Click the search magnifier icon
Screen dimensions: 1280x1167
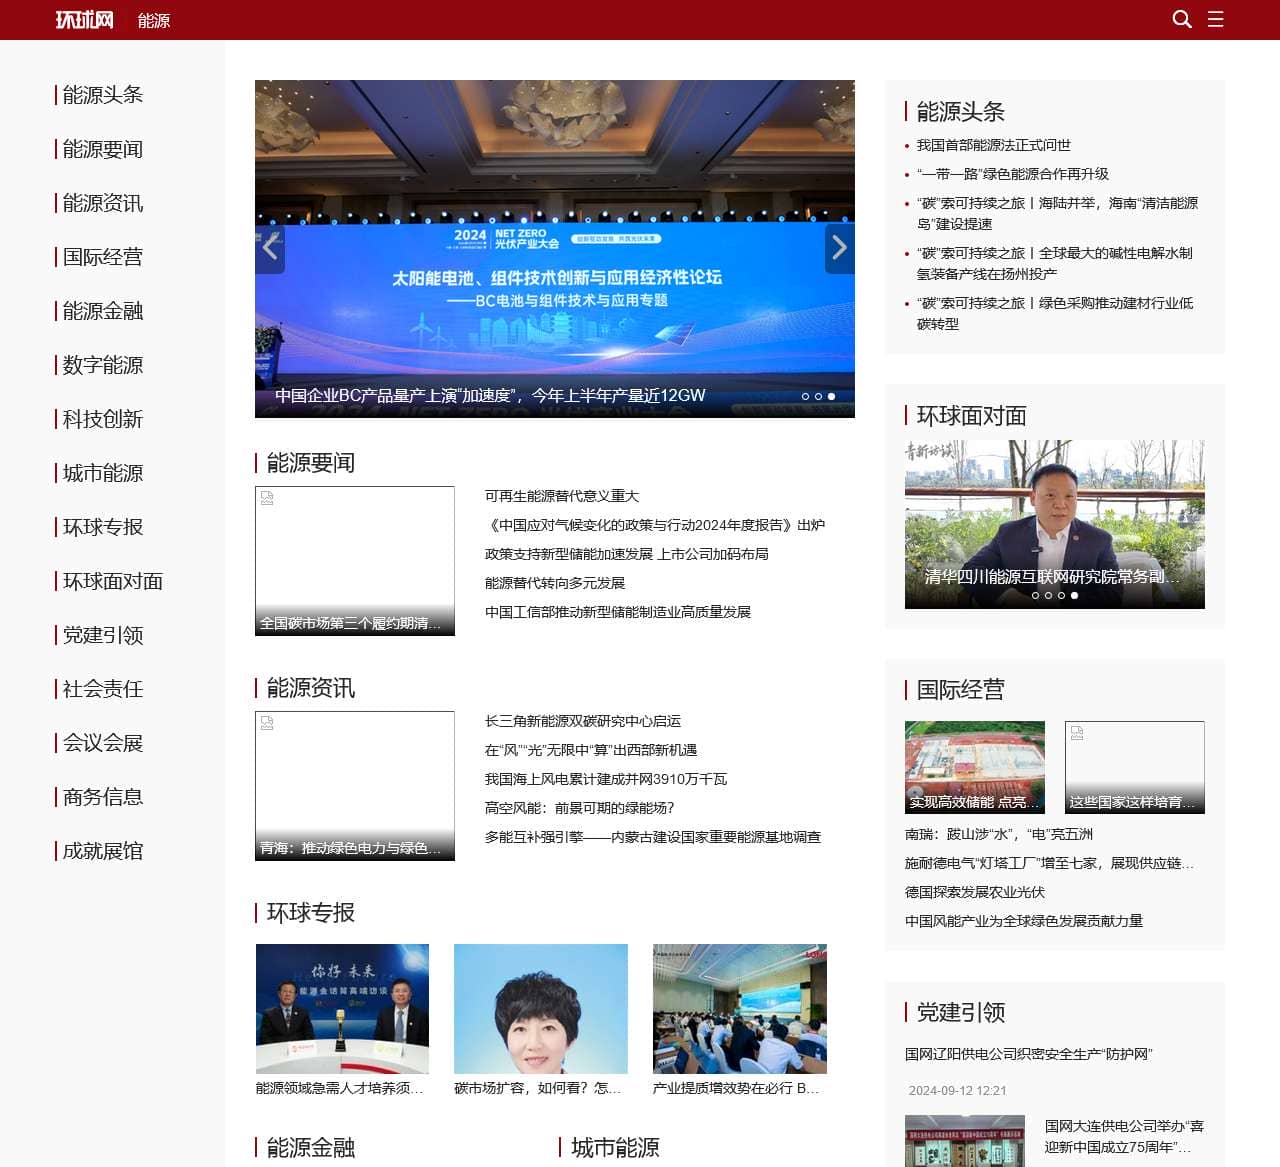(1181, 19)
